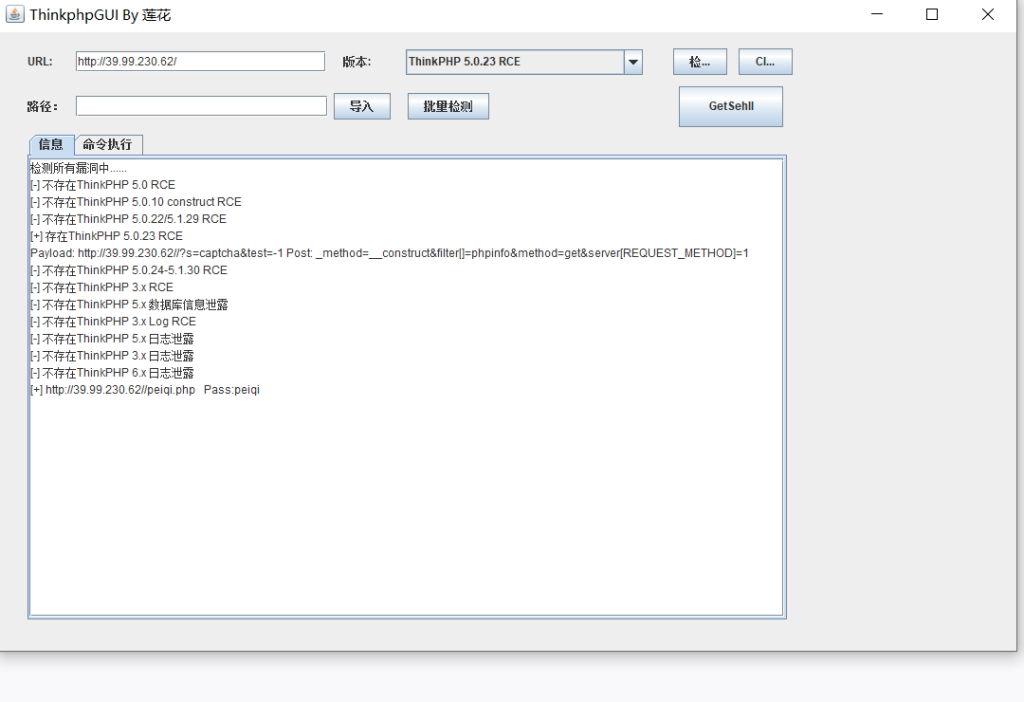
Task: Click the Java app icon in title bar
Action: point(14,15)
